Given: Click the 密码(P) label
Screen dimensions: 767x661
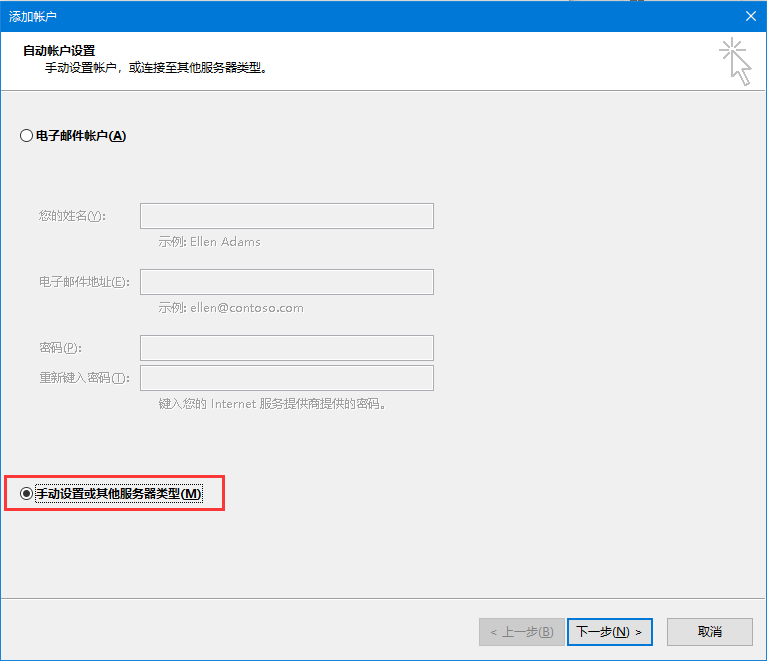Looking at the screenshot, I should click(x=60, y=348).
